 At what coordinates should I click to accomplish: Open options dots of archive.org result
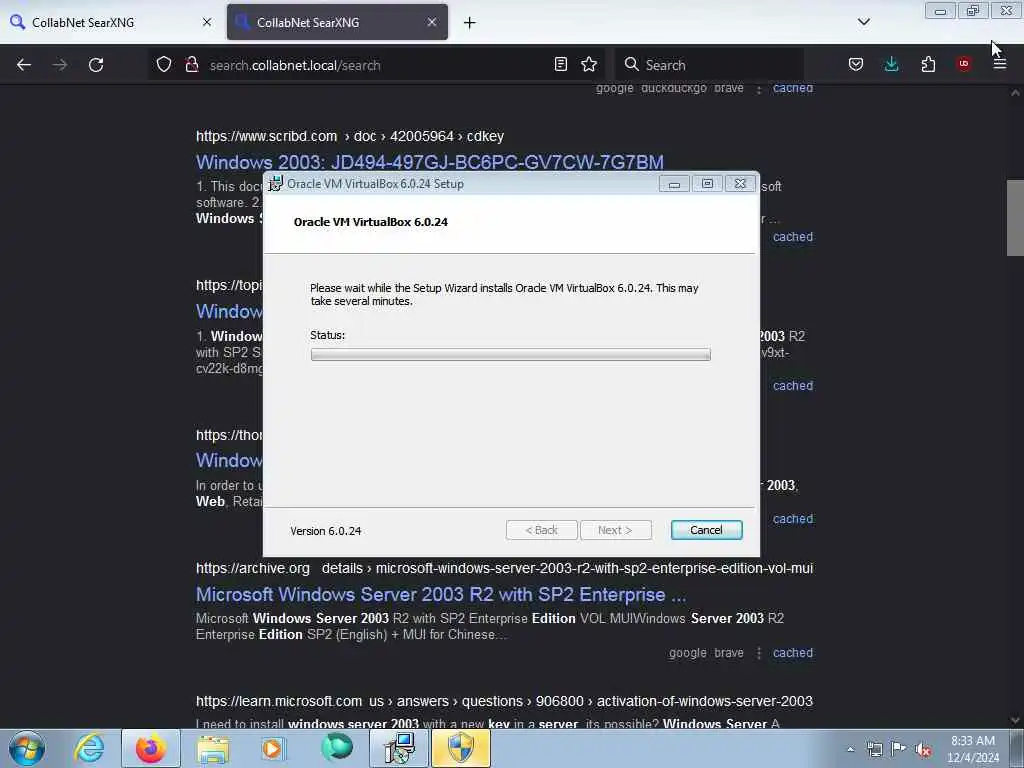(x=759, y=653)
